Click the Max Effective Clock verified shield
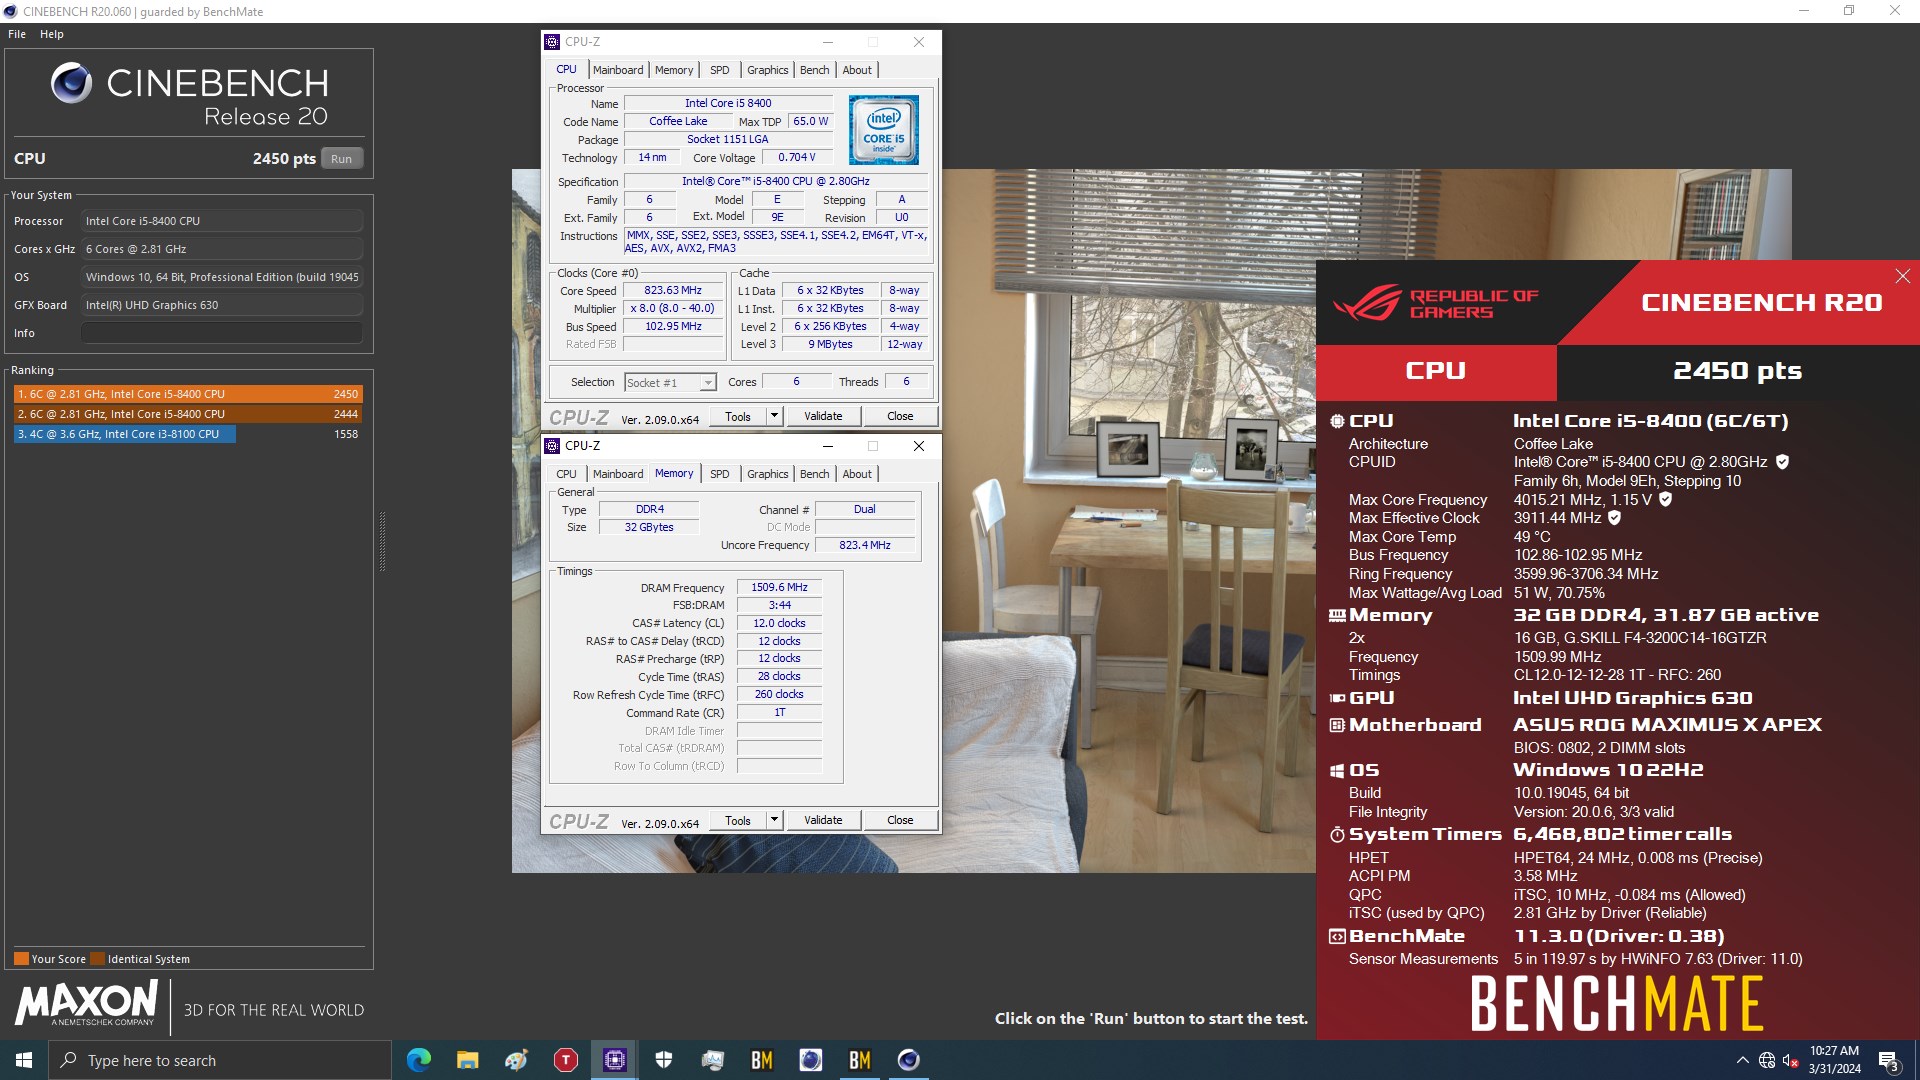This screenshot has height=1080, width=1920. tap(1614, 518)
